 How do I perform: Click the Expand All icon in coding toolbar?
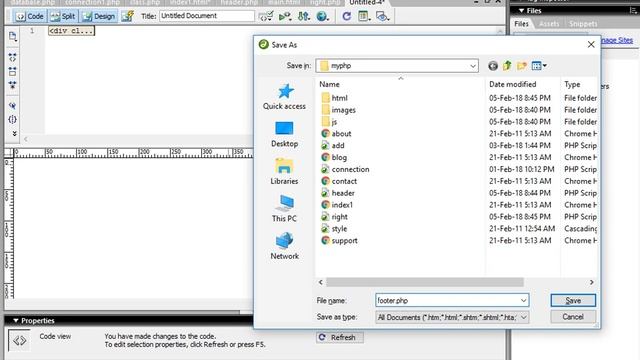click(13, 85)
